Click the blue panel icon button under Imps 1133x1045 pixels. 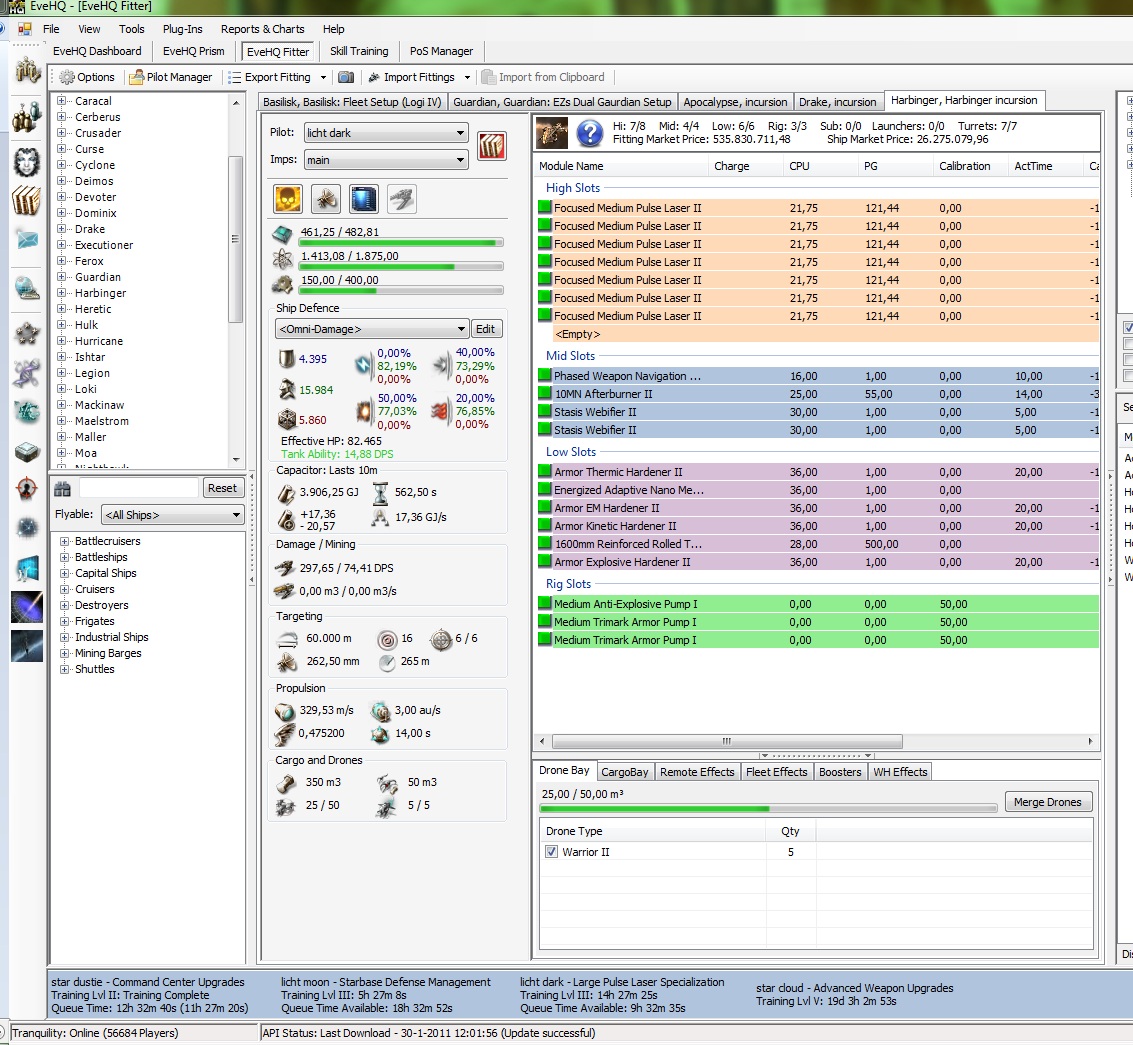pyautogui.click(x=363, y=199)
